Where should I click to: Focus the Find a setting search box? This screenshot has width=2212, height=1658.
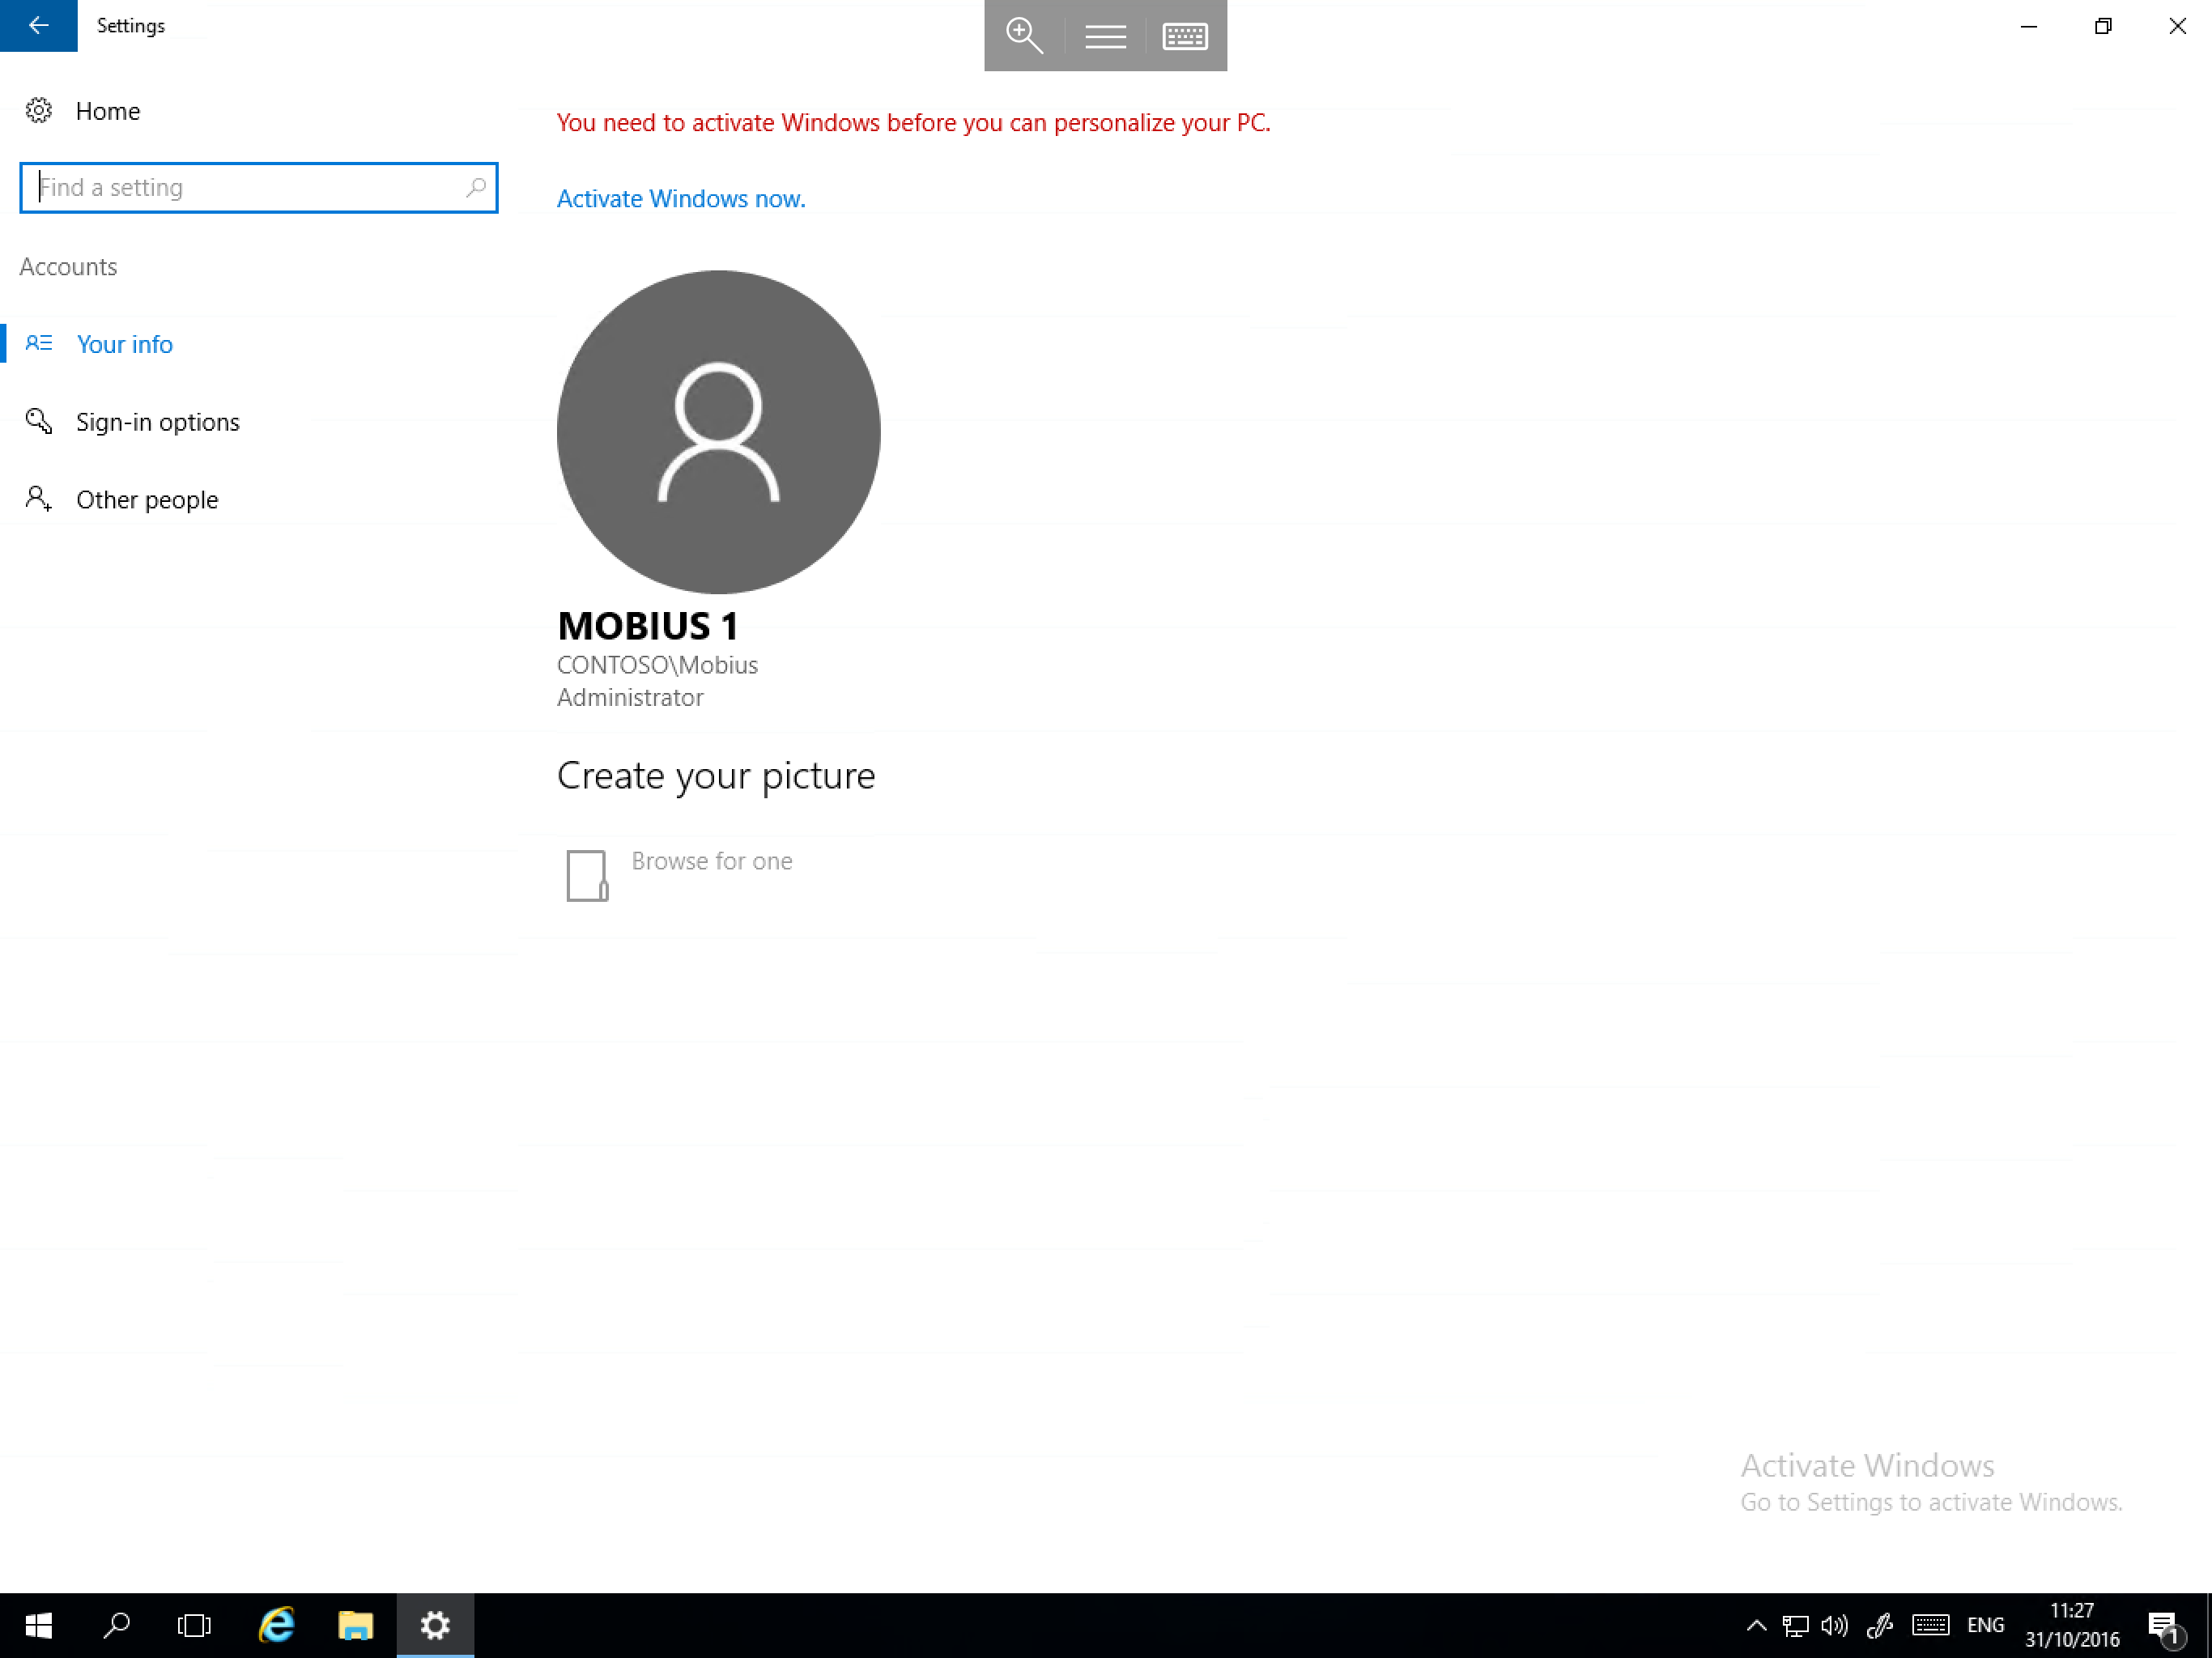click(258, 188)
